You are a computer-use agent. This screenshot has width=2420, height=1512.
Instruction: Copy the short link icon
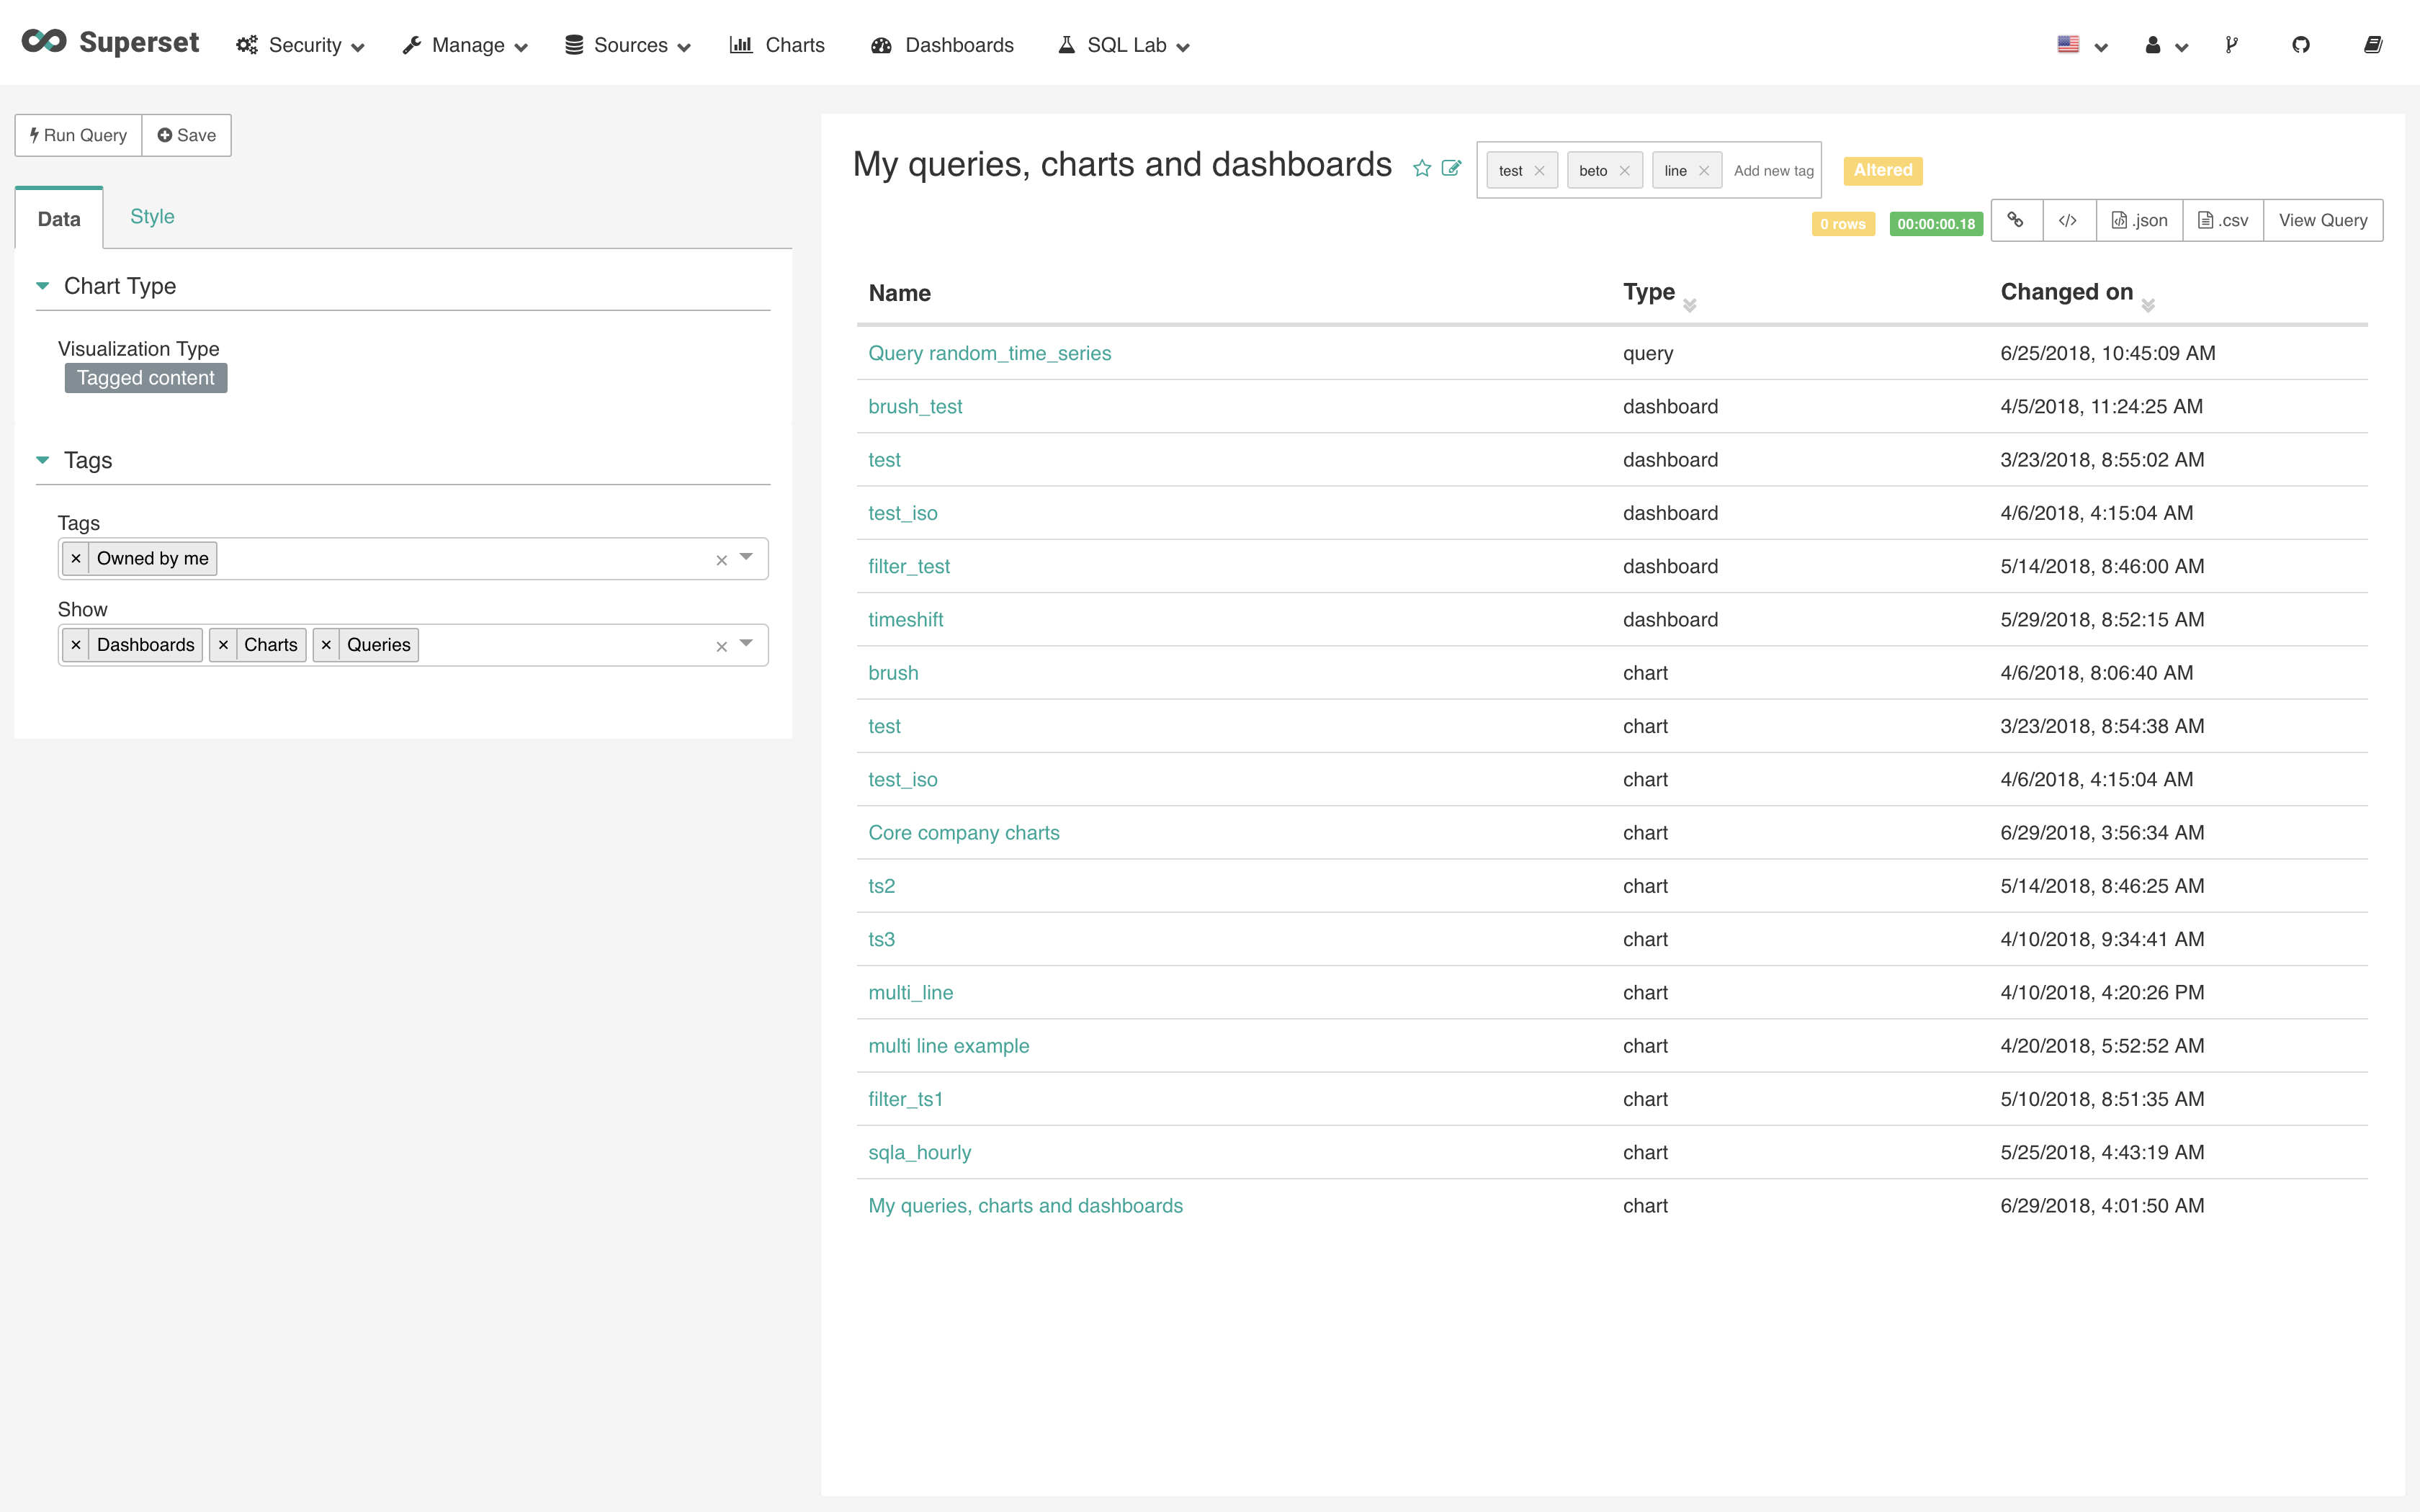[2016, 220]
